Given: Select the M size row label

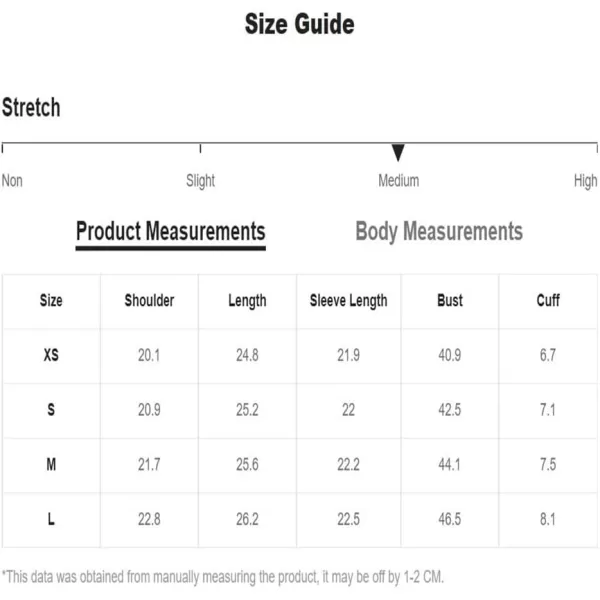Looking at the screenshot, I should (51, 464).
